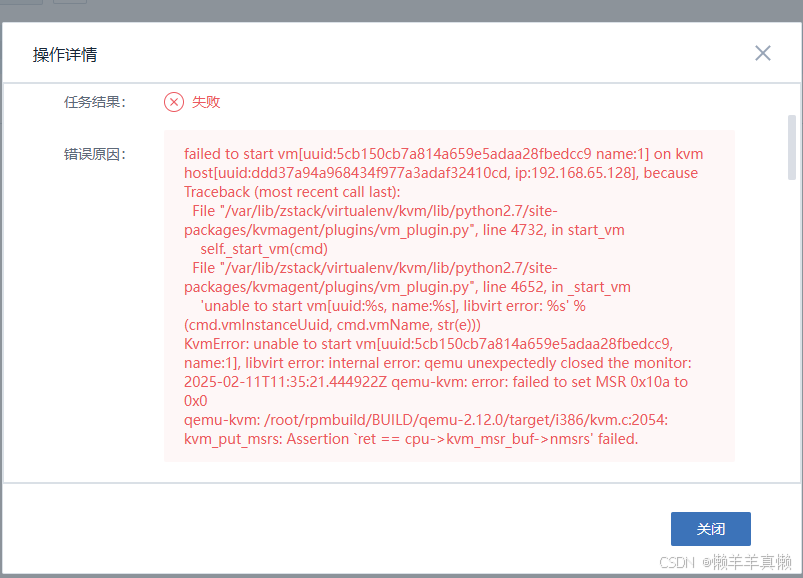This screenshot has width=803, height=578.
Task: Click the line starting 'failed to start vm[uuid:5cb150cb'
Action: pos(443,154)
